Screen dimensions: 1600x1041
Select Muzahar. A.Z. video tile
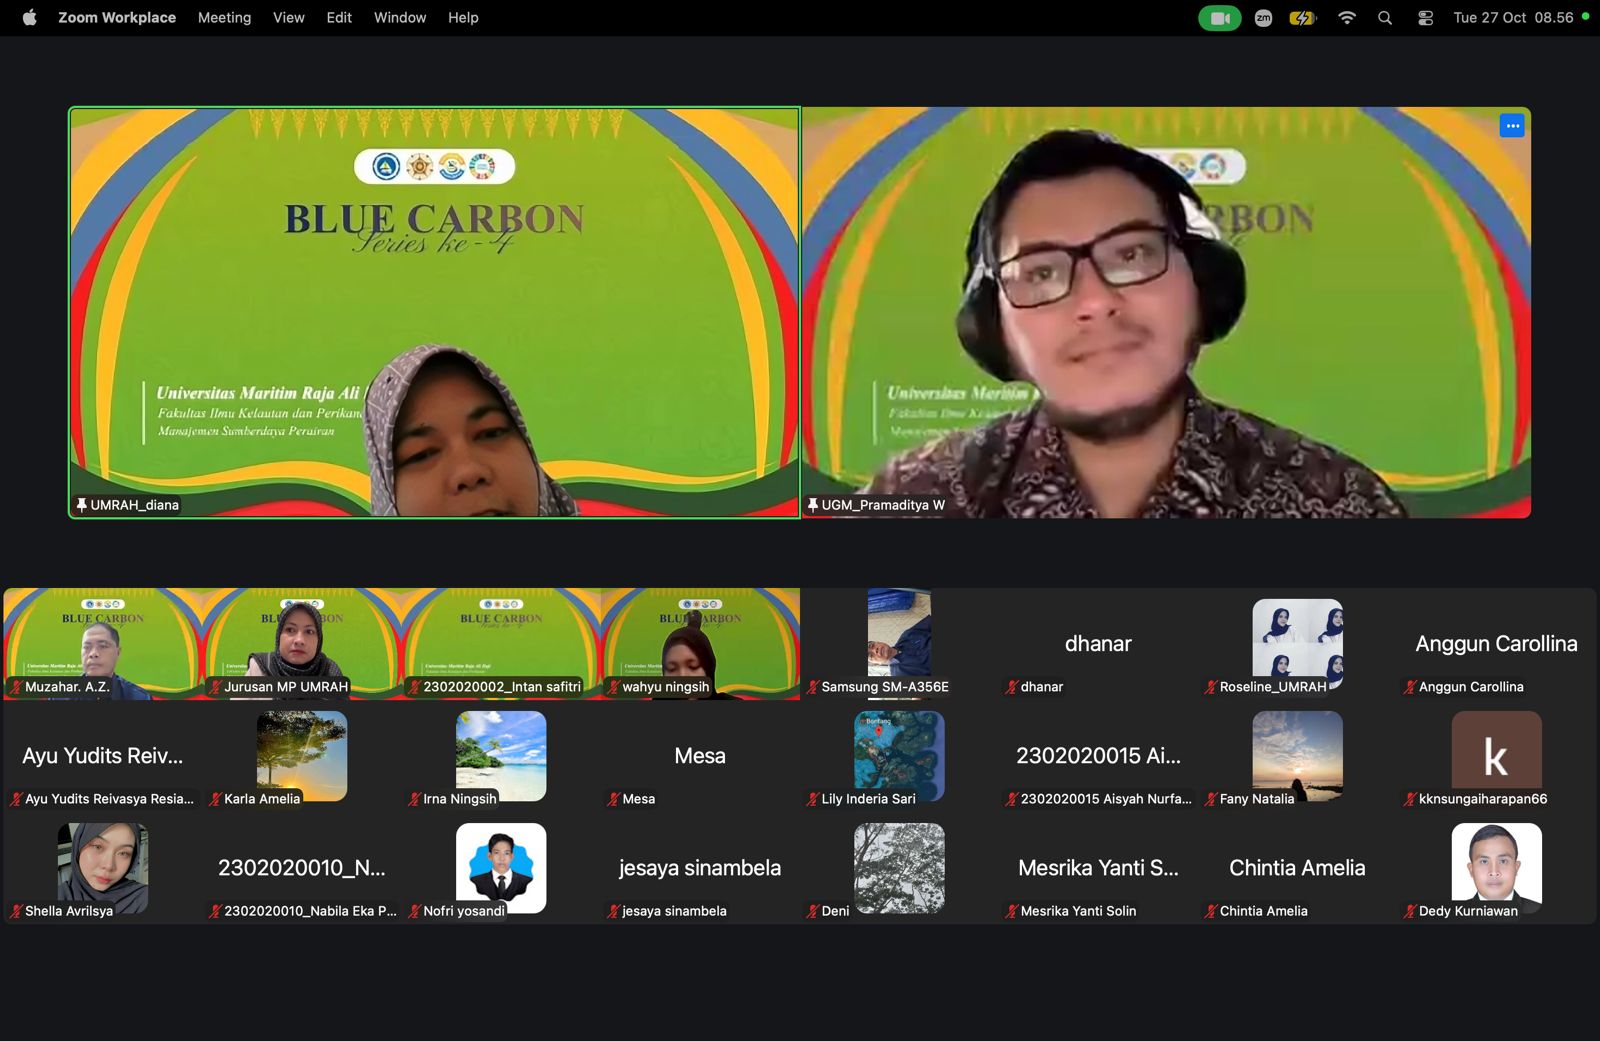(x=103, y=644)
